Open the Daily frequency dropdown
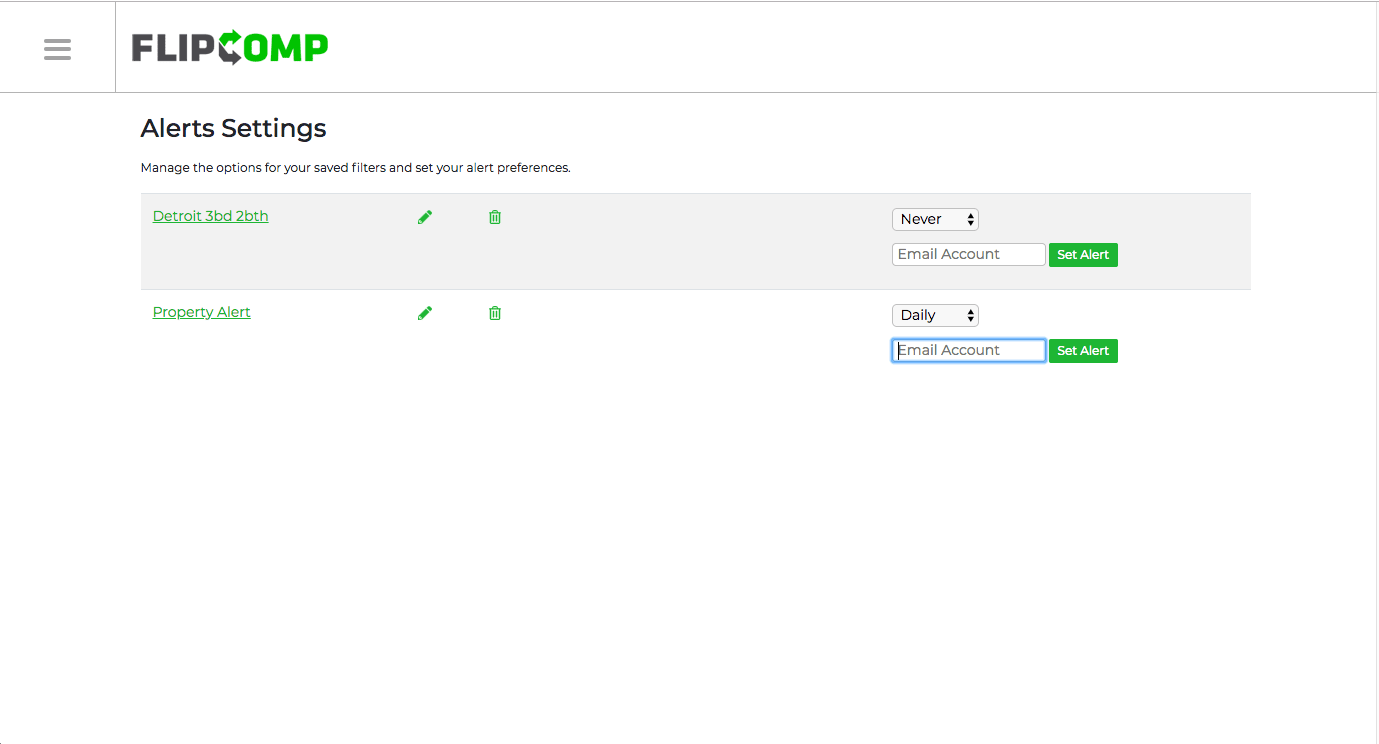This screenshot has width=1379, height=744. pos(935,315)
